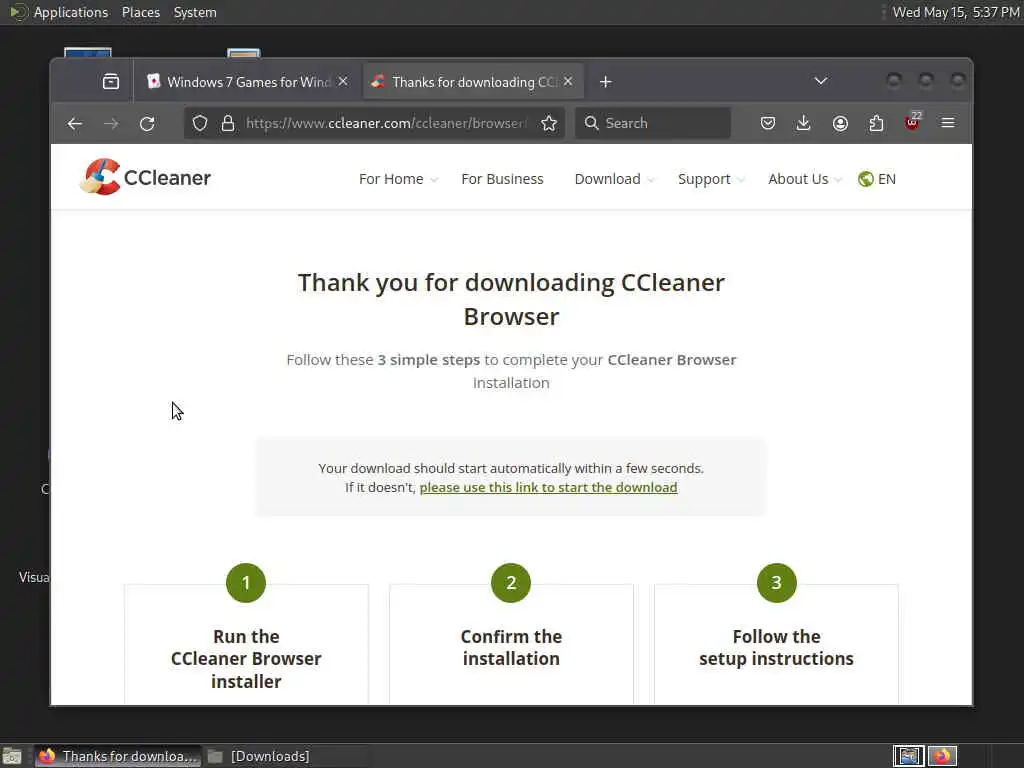
Task: Click the date and time clock
Action: 956,12
